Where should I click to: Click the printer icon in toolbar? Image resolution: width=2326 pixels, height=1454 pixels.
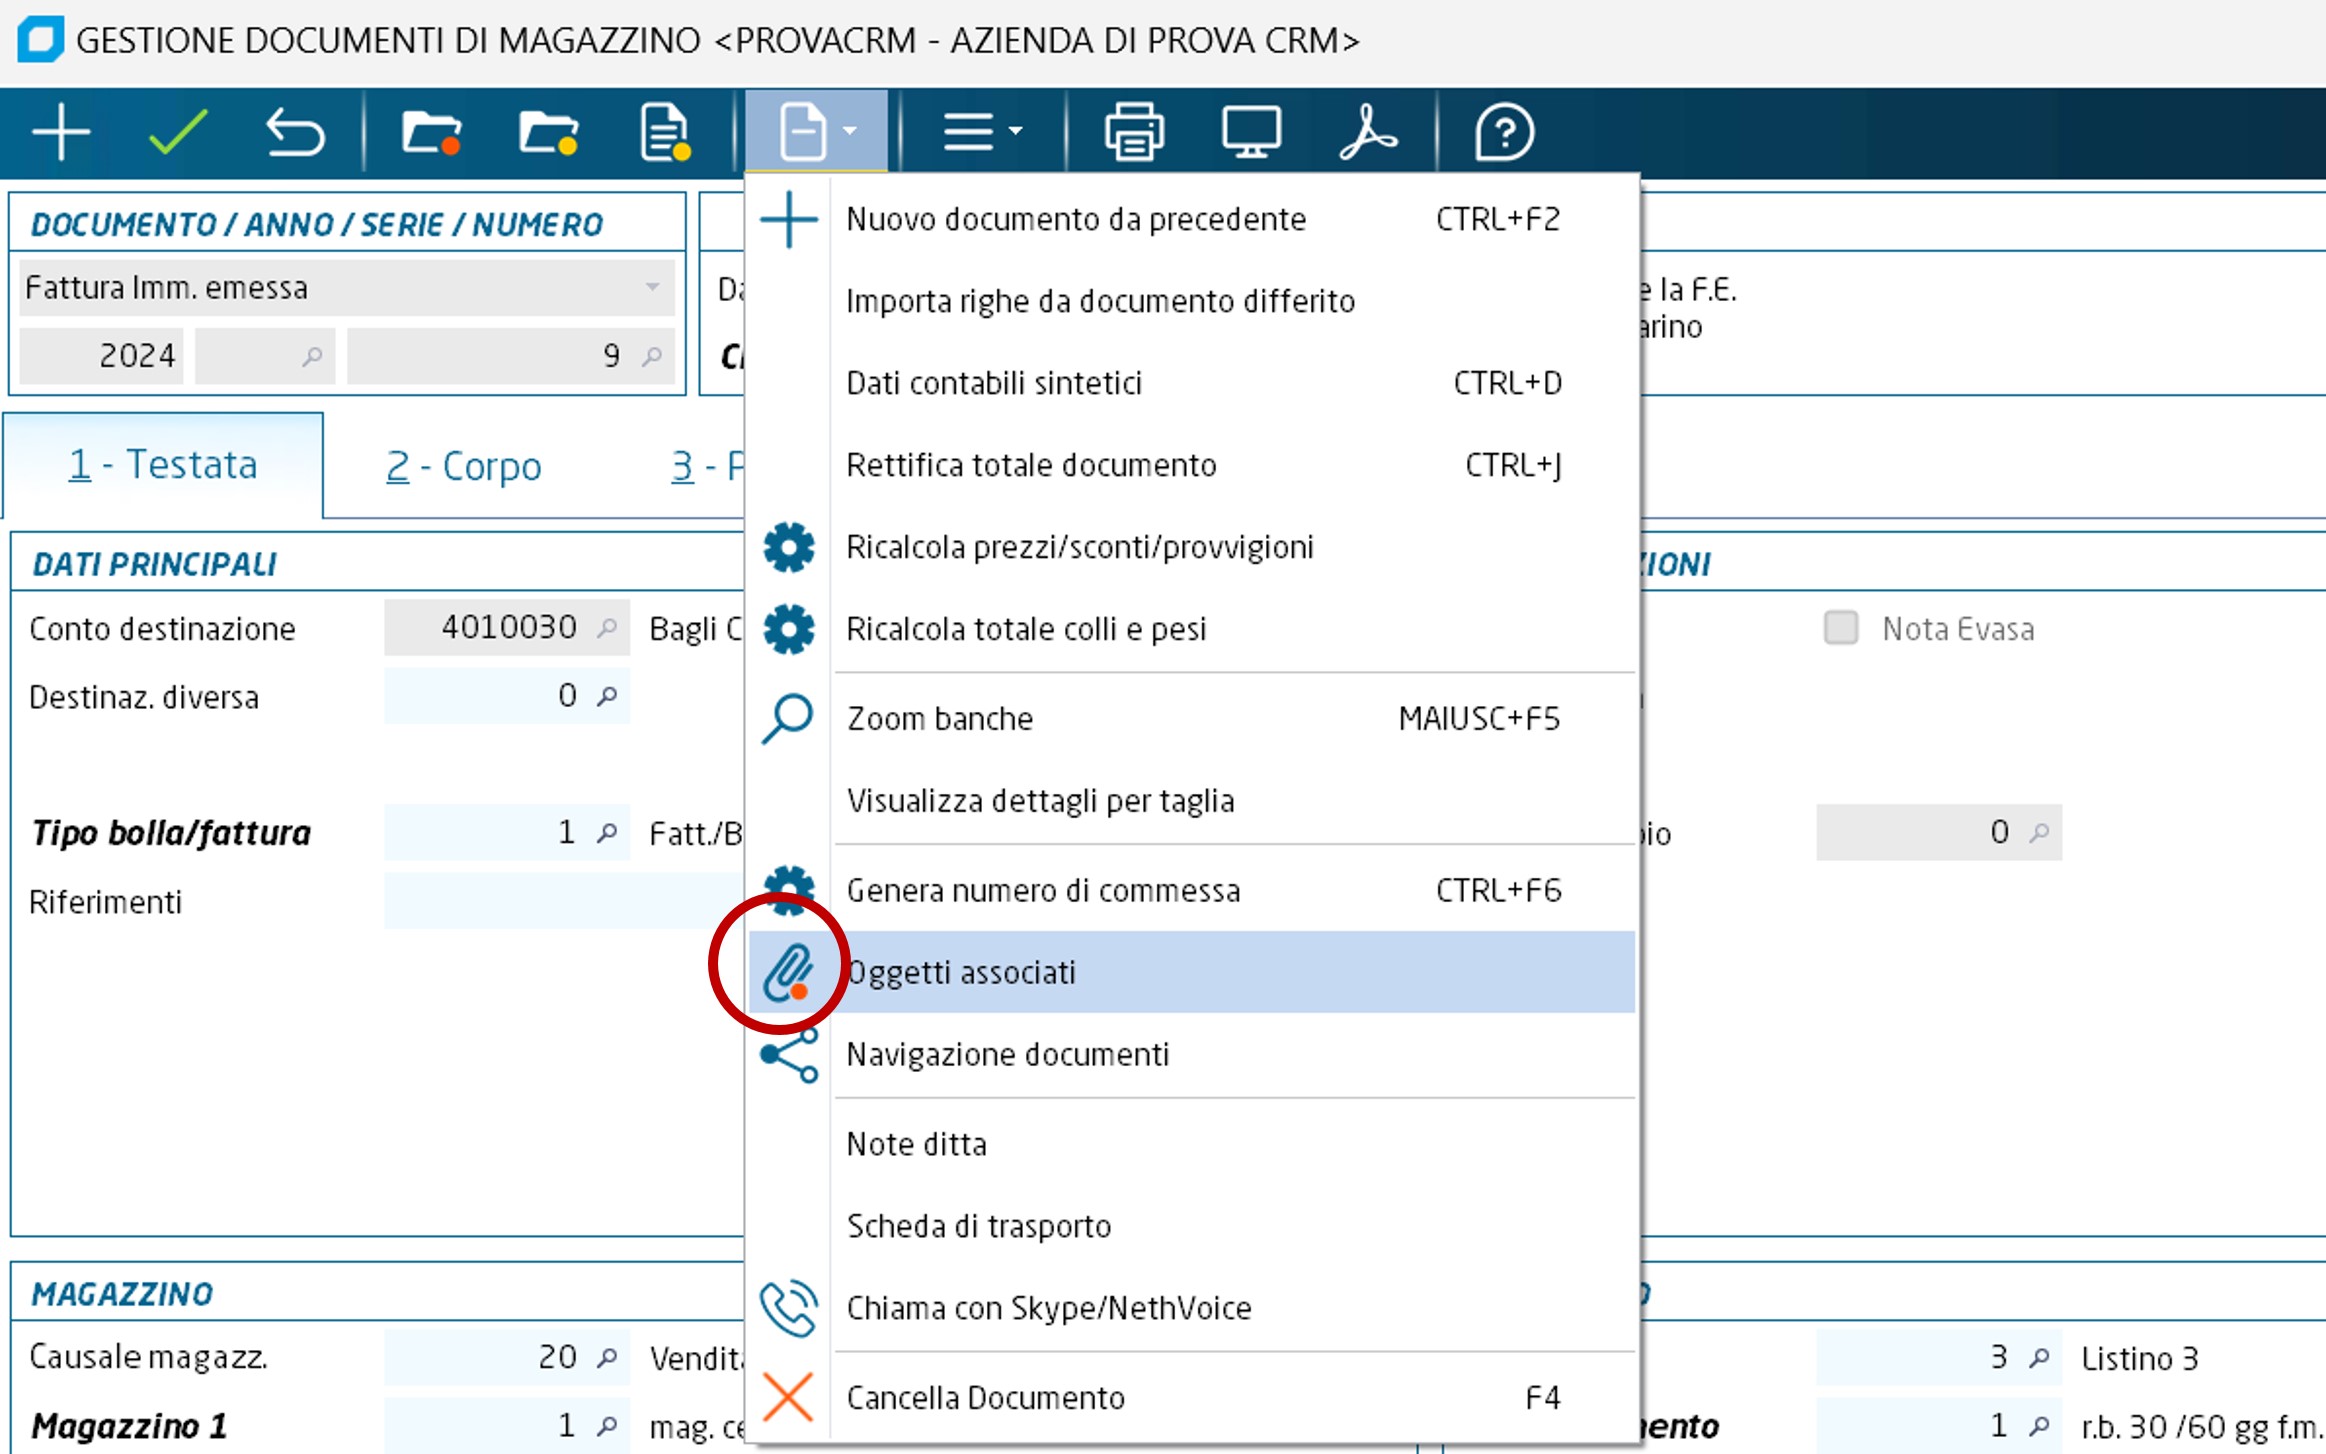click(x=1134, y=133)
